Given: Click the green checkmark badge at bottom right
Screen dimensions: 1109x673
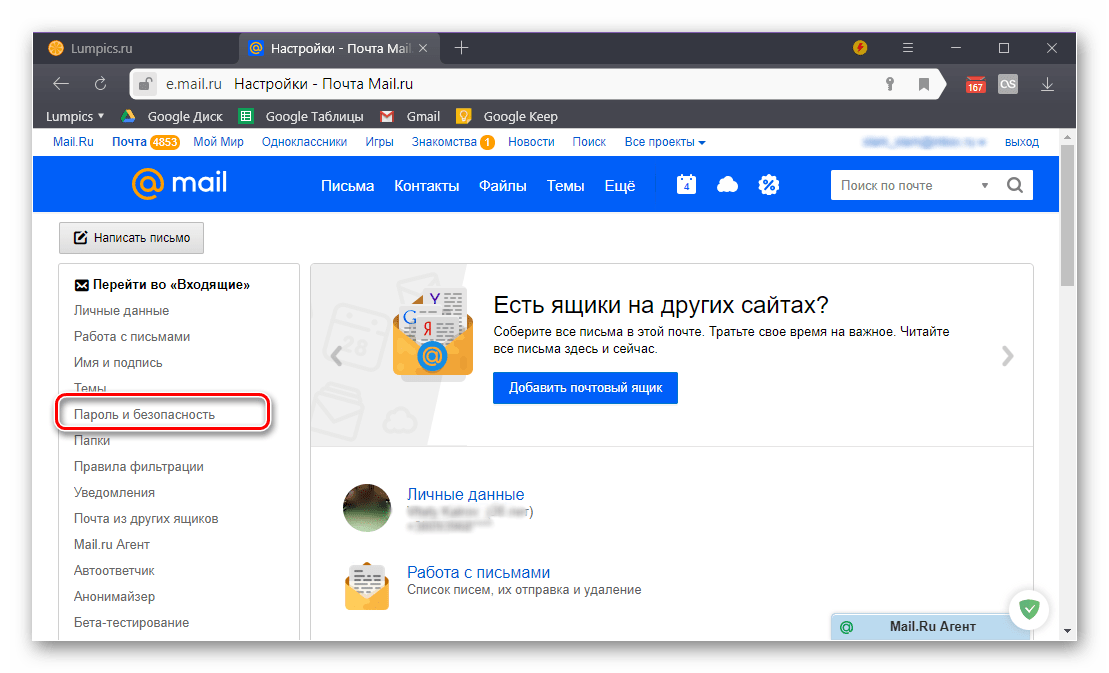Looking at the screenshot, I should click(1029, 609).
